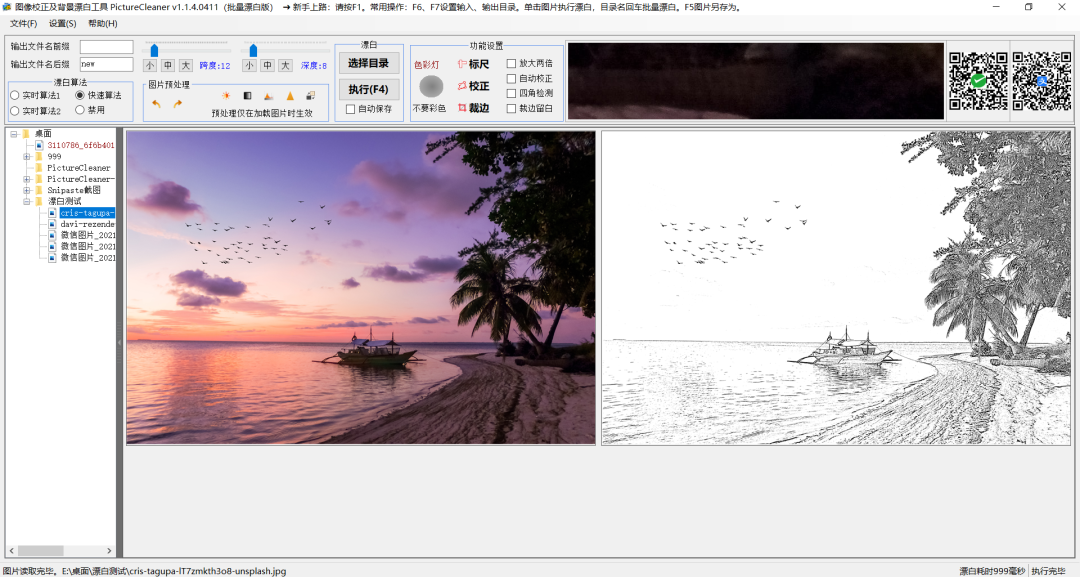Expand the 999 folder in tree
Image resolution: width=1080 pixels, height=577 pixels.
click(26, 156)
